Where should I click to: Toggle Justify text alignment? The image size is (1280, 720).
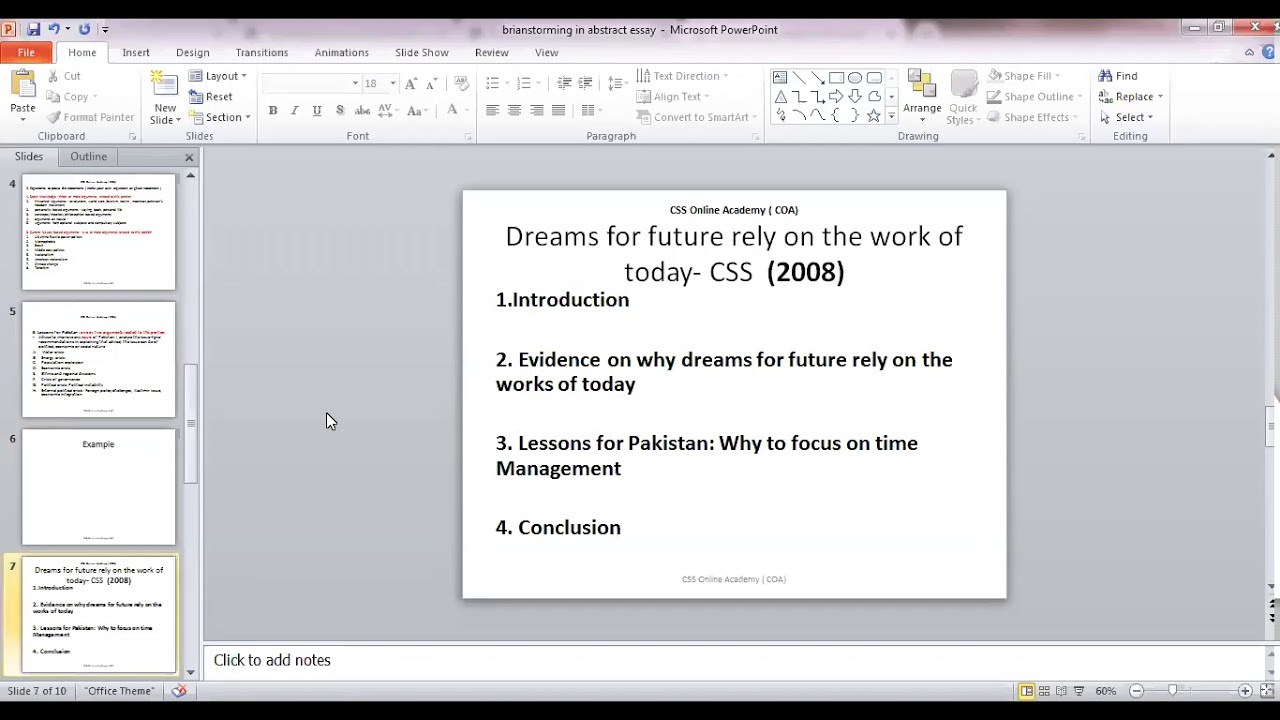pyautogui.click(x=559, y=110)
